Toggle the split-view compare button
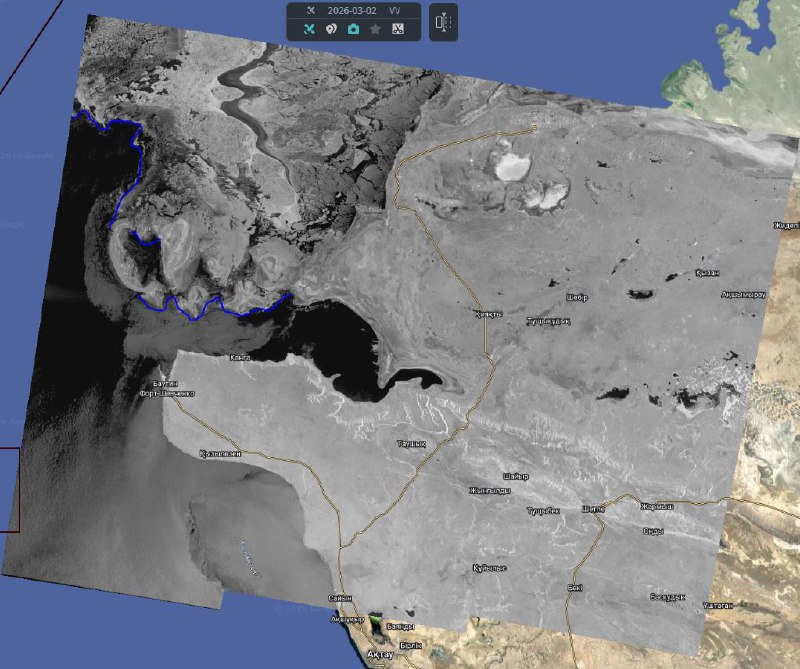The height and width of the screenshot is (669, 800). (444, 22)
